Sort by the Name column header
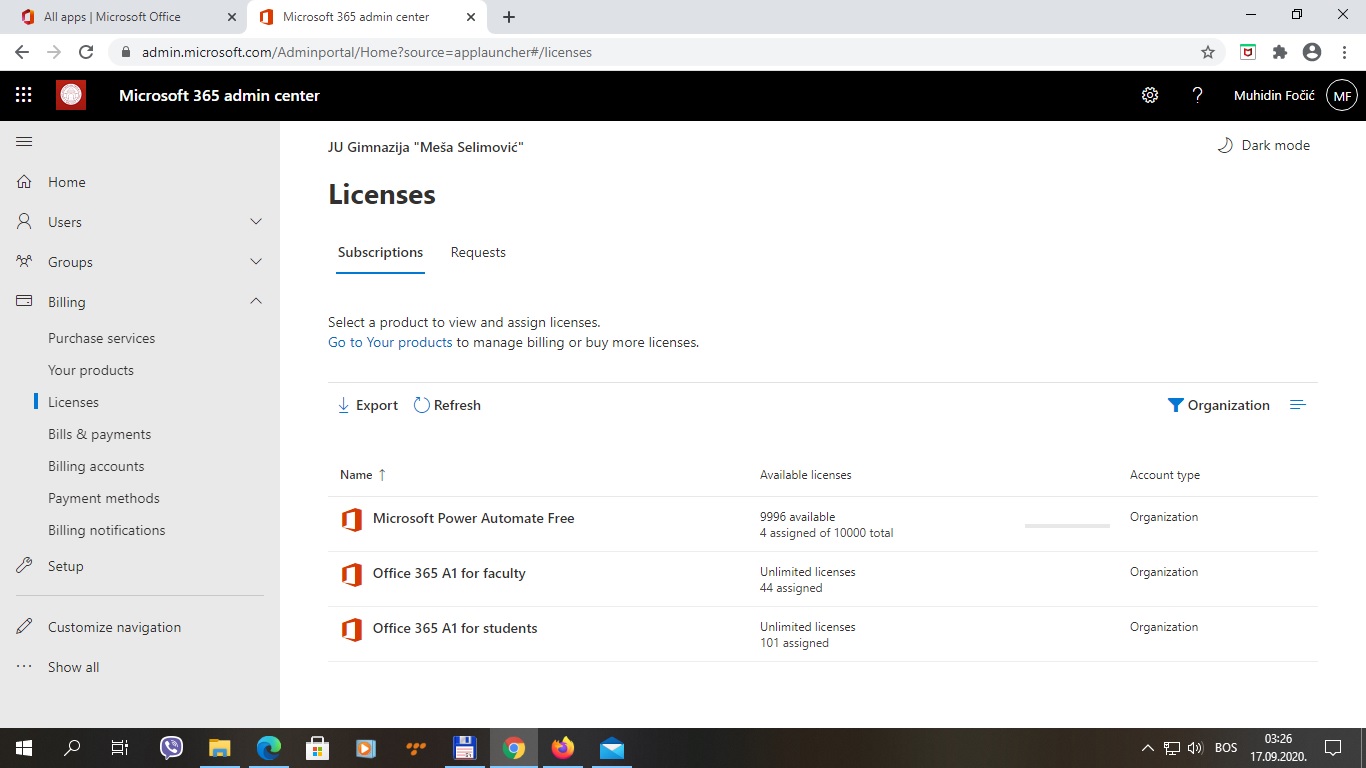Image resolution: width=1366 pixels, height=768 pixels. point(363,475)
